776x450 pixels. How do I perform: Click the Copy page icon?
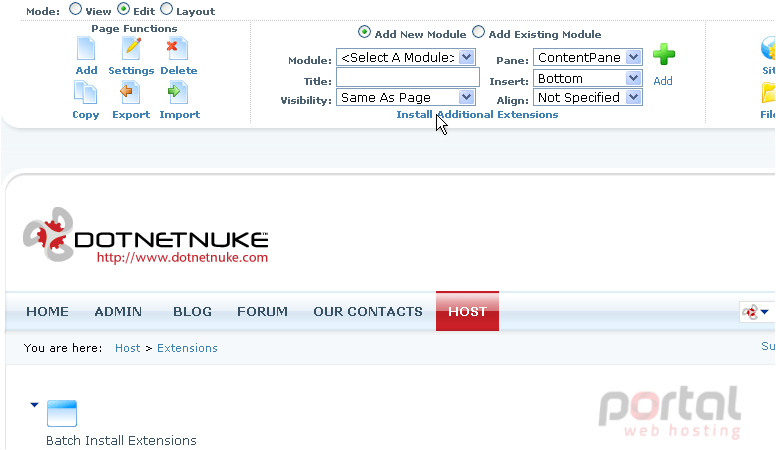pyautogui.click(x=86, y=93)
